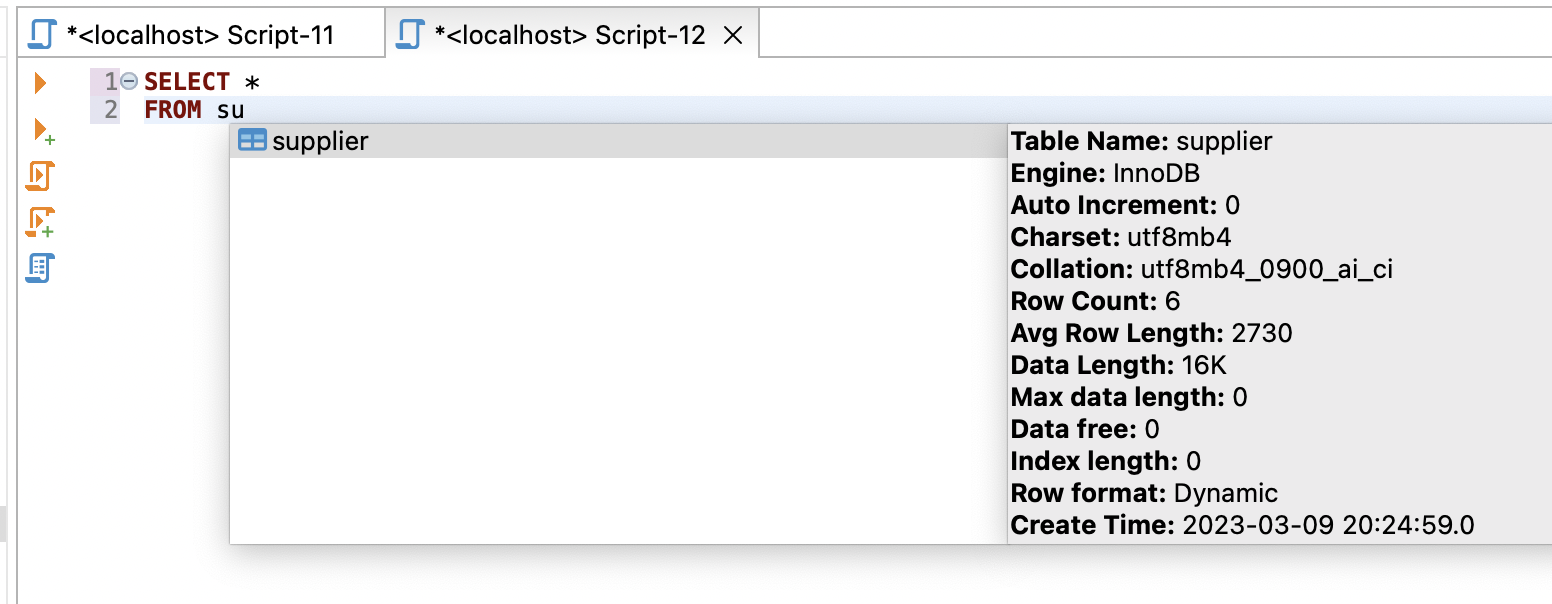
Task: Run the Execute SQL statement icon
Action: (40, 83)
